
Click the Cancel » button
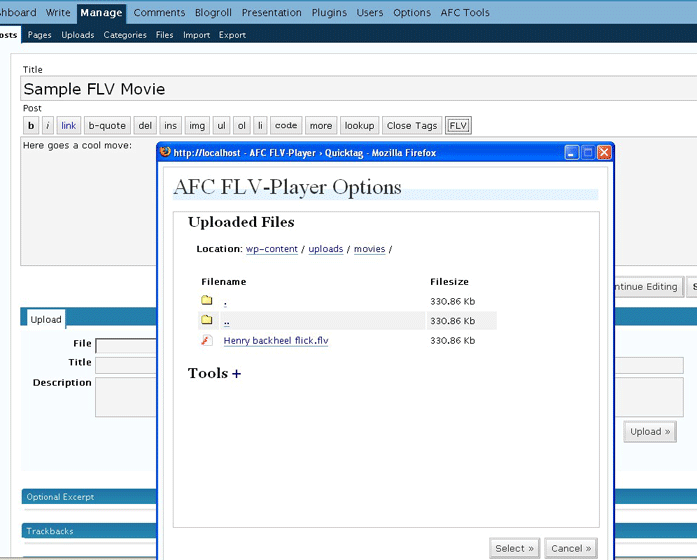571,548
